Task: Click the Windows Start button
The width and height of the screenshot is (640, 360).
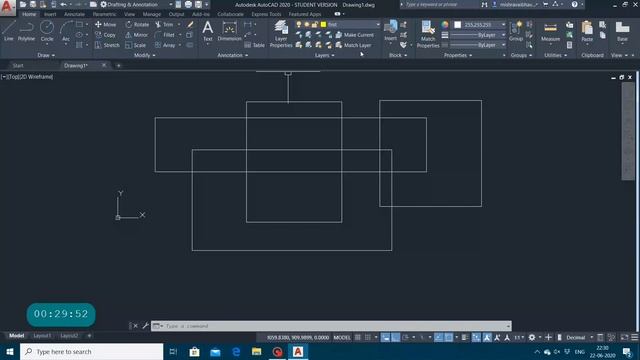Action: point(10,351)
